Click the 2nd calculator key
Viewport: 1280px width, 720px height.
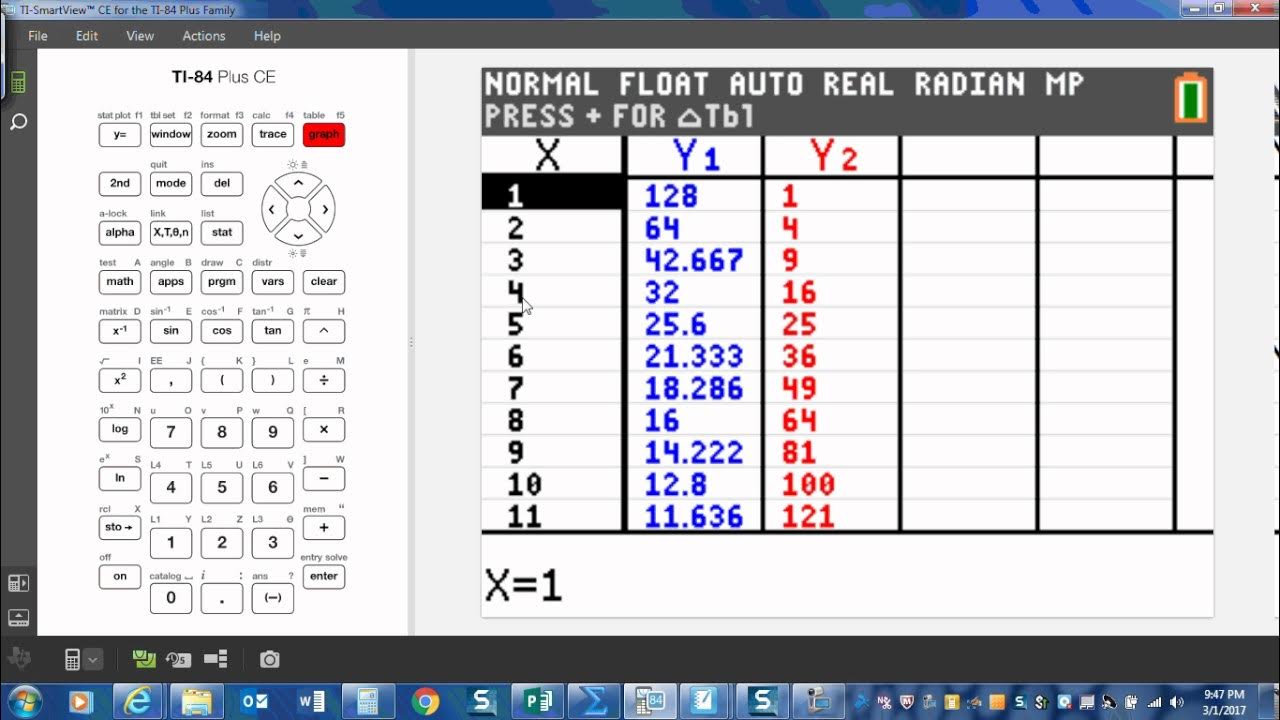[x=120, y=183]
